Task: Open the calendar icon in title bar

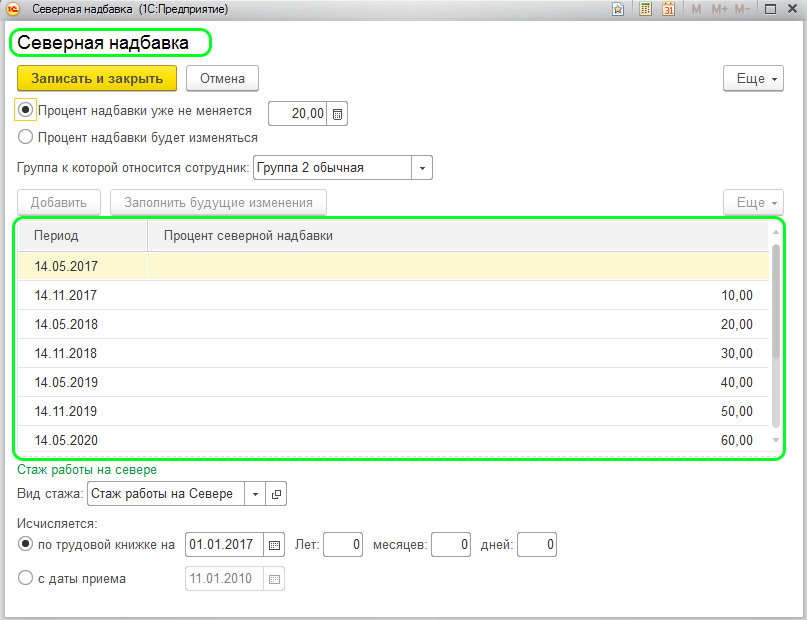Action: 670,9
